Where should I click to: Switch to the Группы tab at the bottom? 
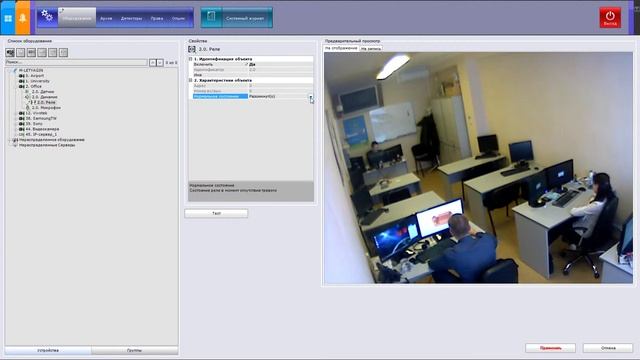134,350
